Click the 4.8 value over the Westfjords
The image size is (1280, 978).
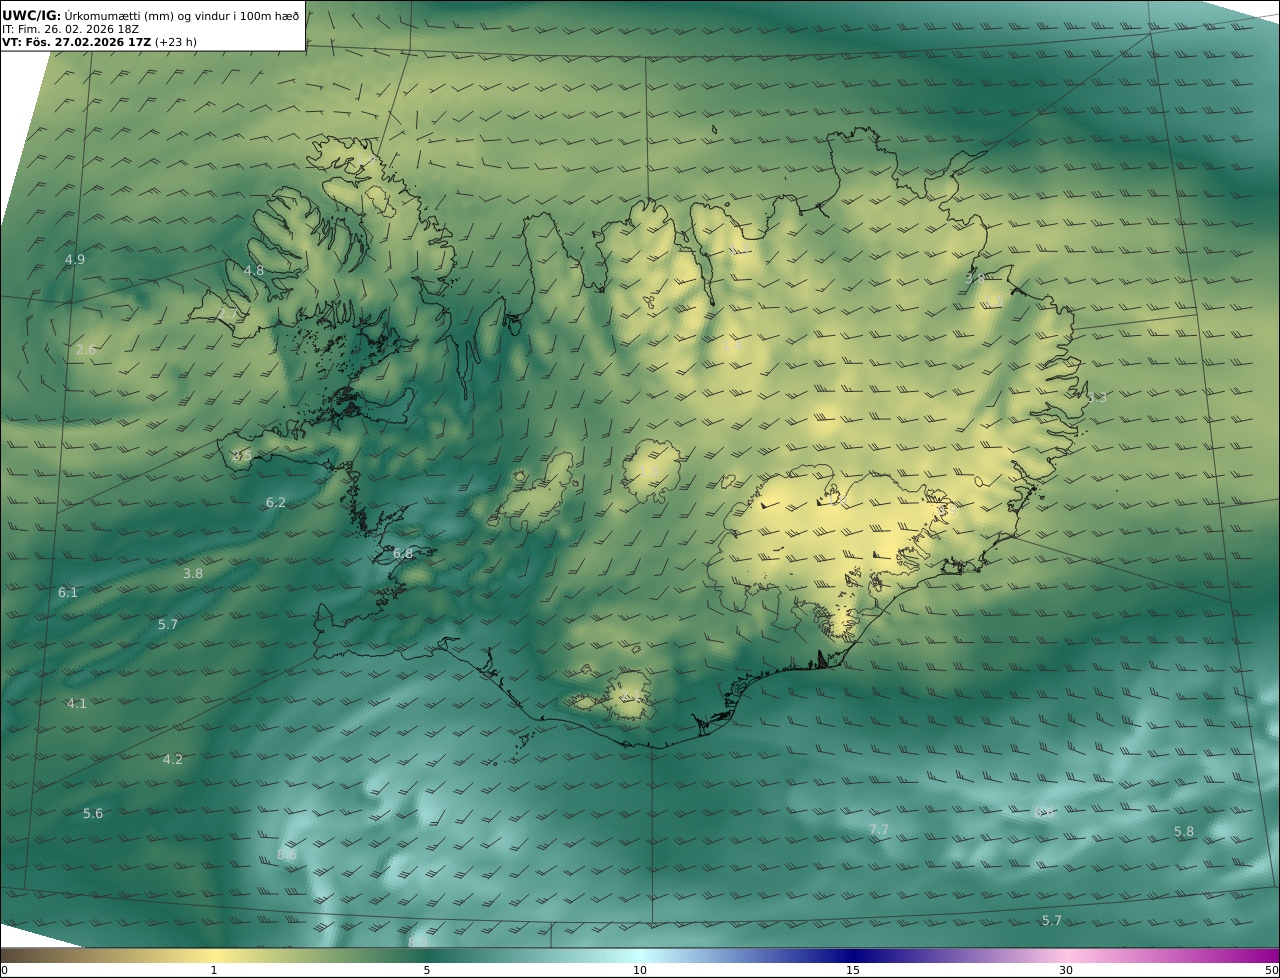pyautogui.click(x=254, y=271)
